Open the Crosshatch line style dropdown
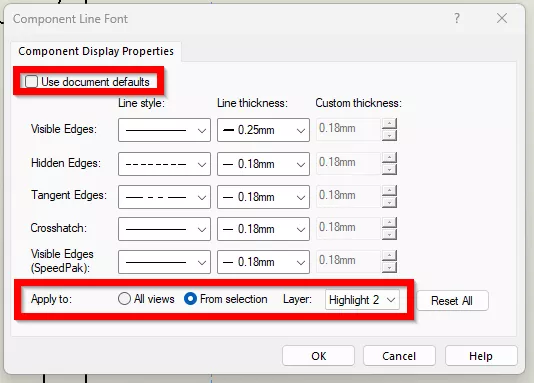This screenshot has width=534, height=383. [x=164, y=229]
